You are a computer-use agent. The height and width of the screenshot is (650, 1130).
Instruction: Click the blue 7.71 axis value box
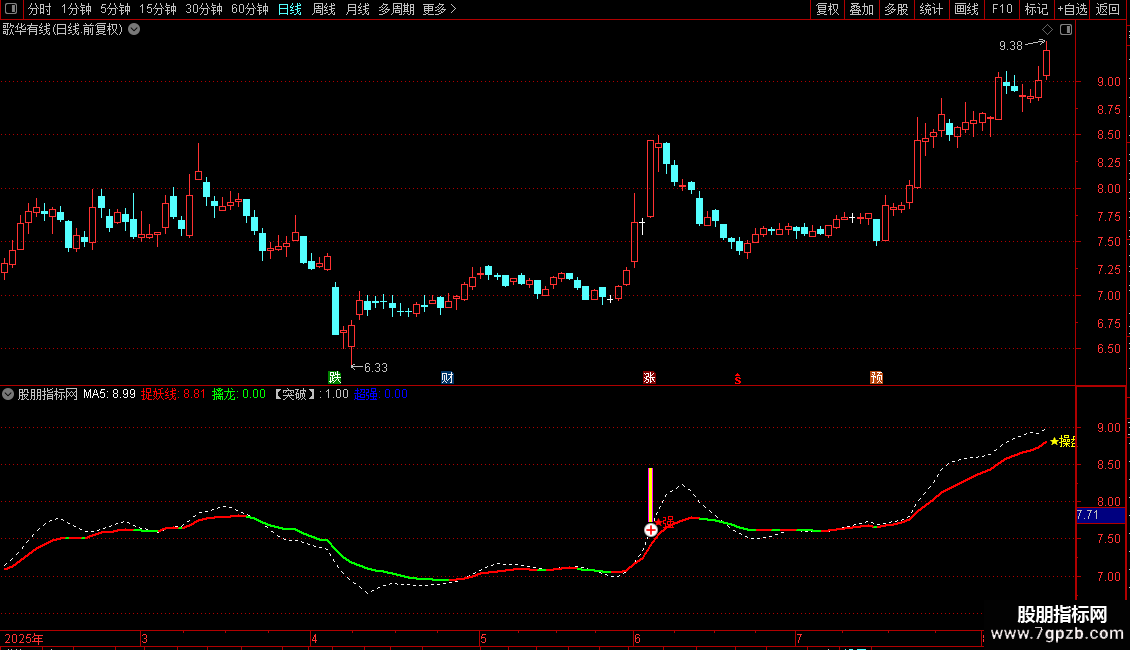tap(1100, 515)
